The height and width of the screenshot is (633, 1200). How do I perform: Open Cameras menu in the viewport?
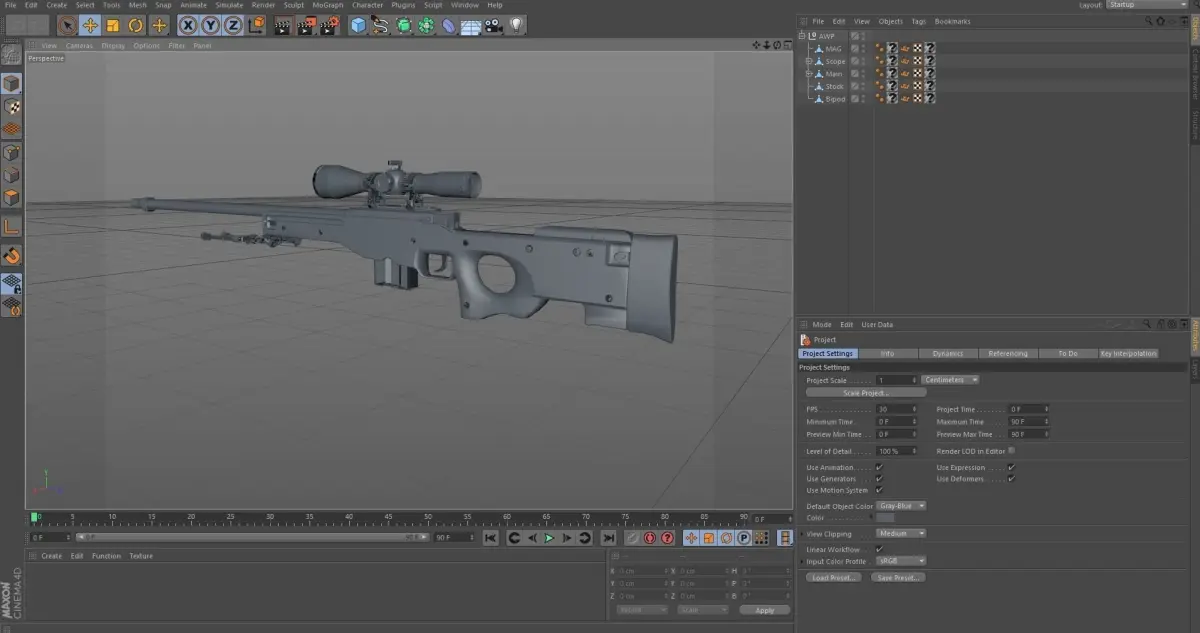pos(79,45)
